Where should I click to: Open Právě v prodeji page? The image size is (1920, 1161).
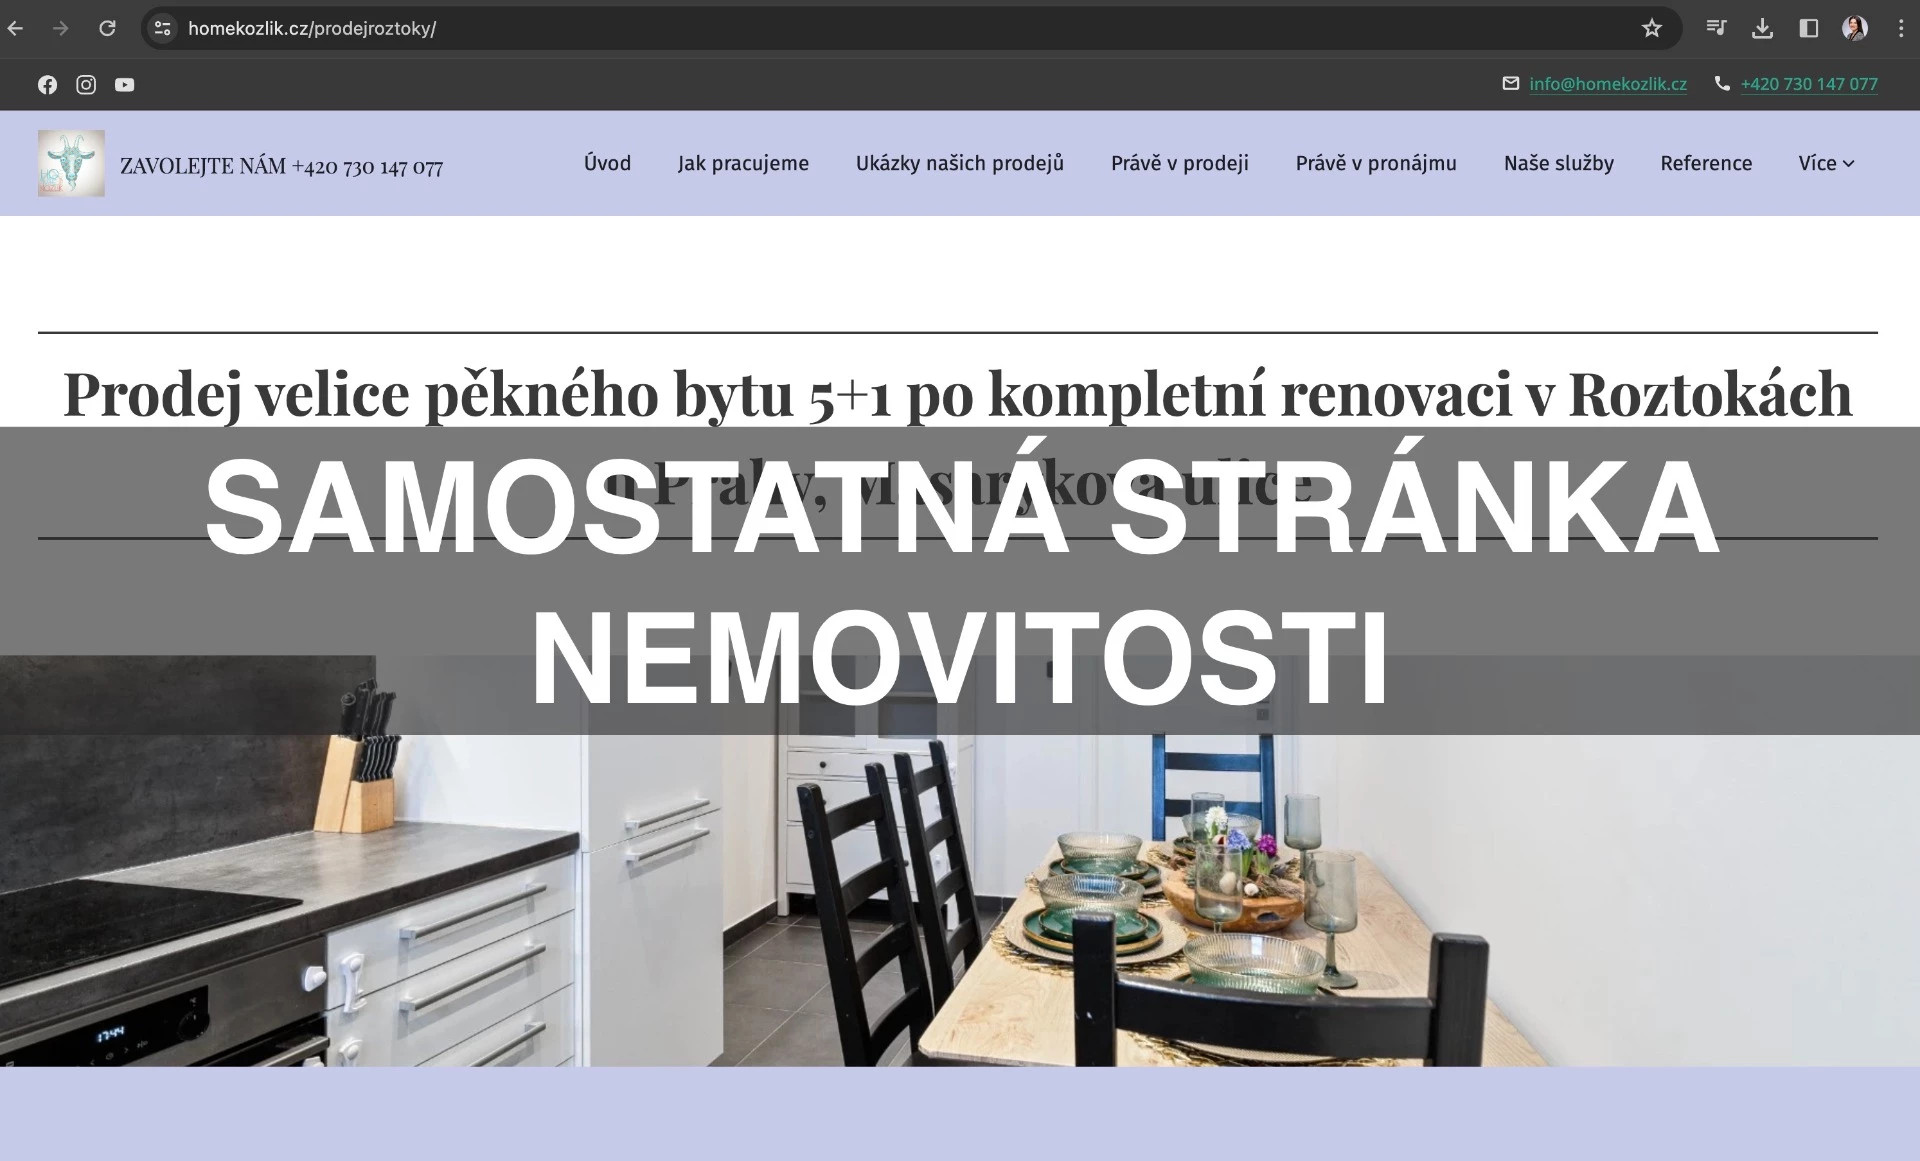1179,163
